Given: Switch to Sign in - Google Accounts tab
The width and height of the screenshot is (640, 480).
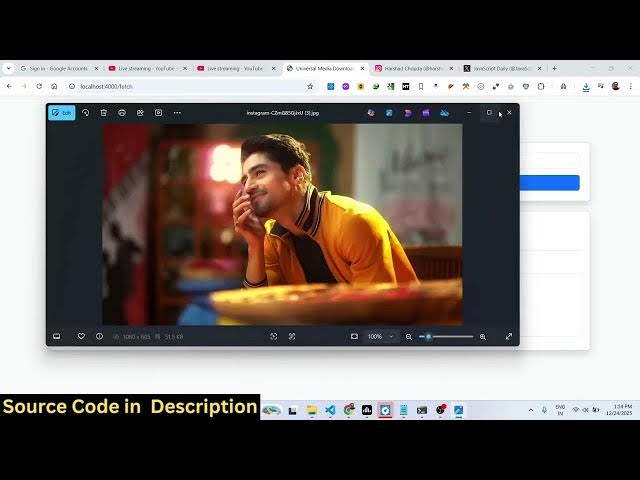Looking at the screenshot, I should point(59,69).
